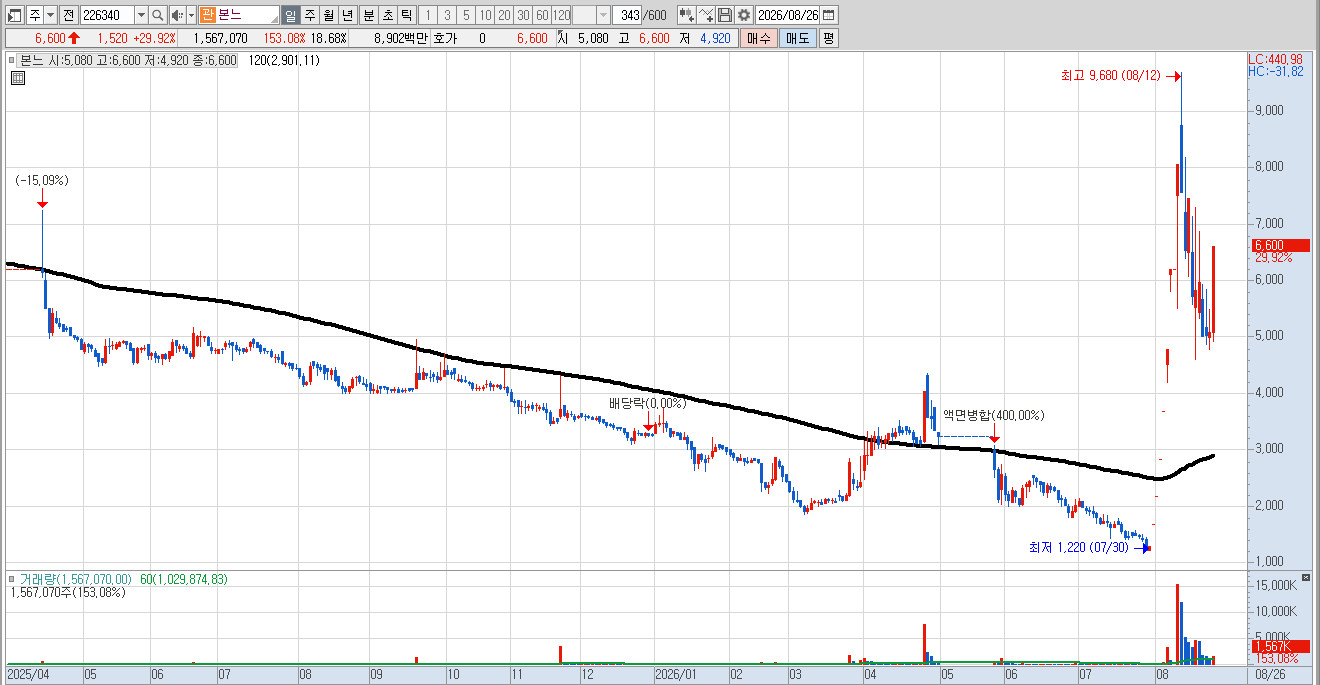
Task: Click the 평 button
Action: (x=829, y=38)
